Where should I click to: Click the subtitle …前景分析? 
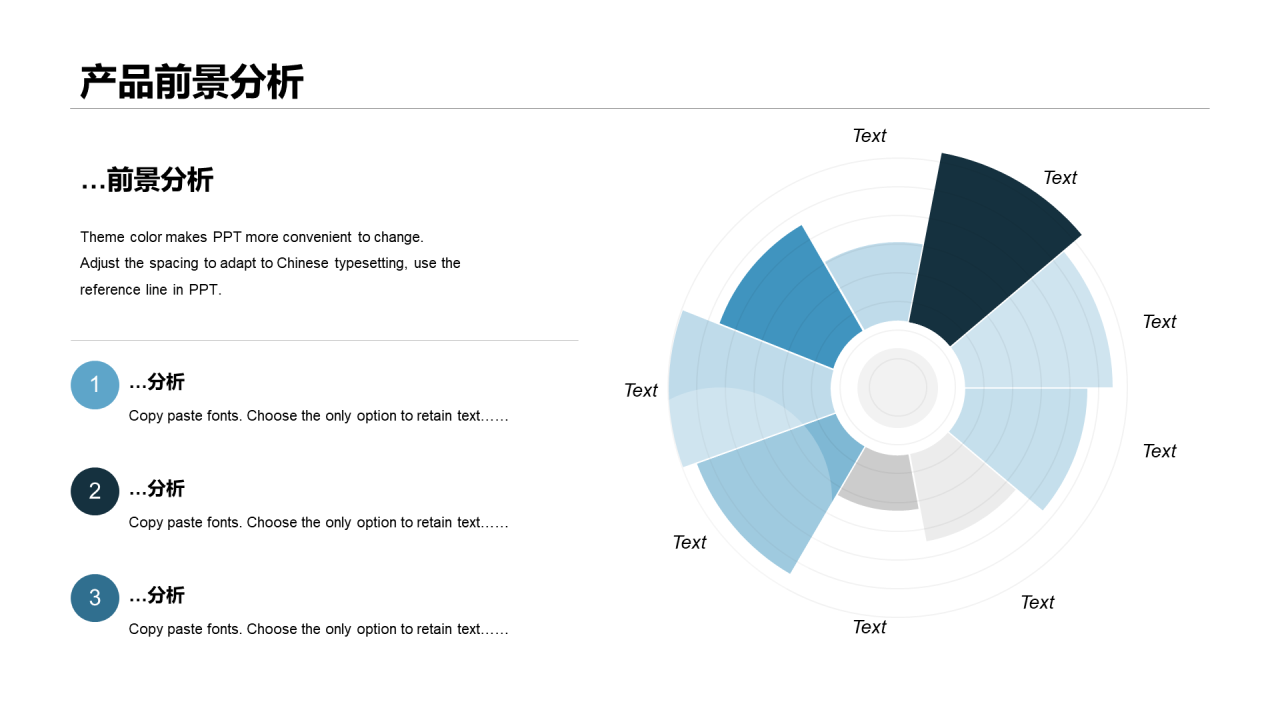tap(147, 180)
